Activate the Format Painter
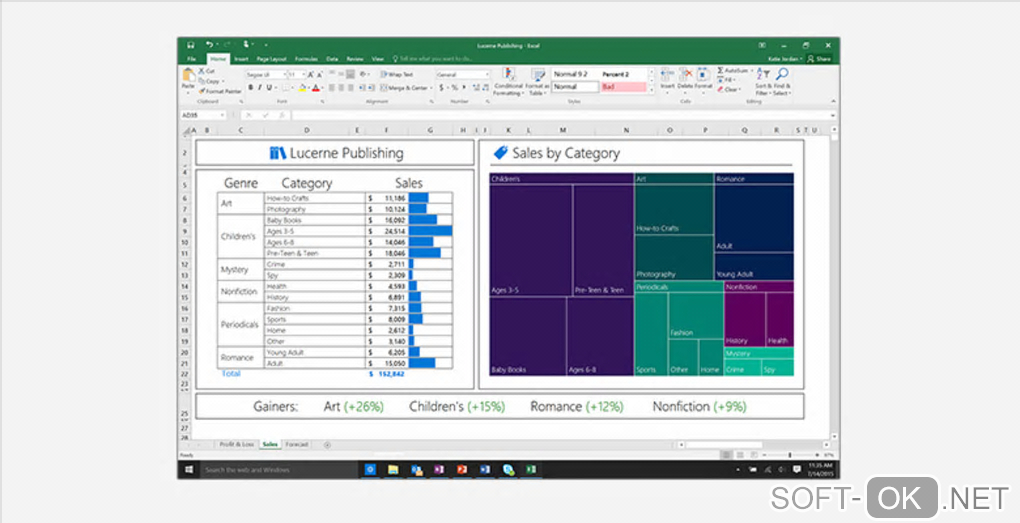Image resolution: width=1020 pixels, height=523 pixels. [x=219, y=92]
